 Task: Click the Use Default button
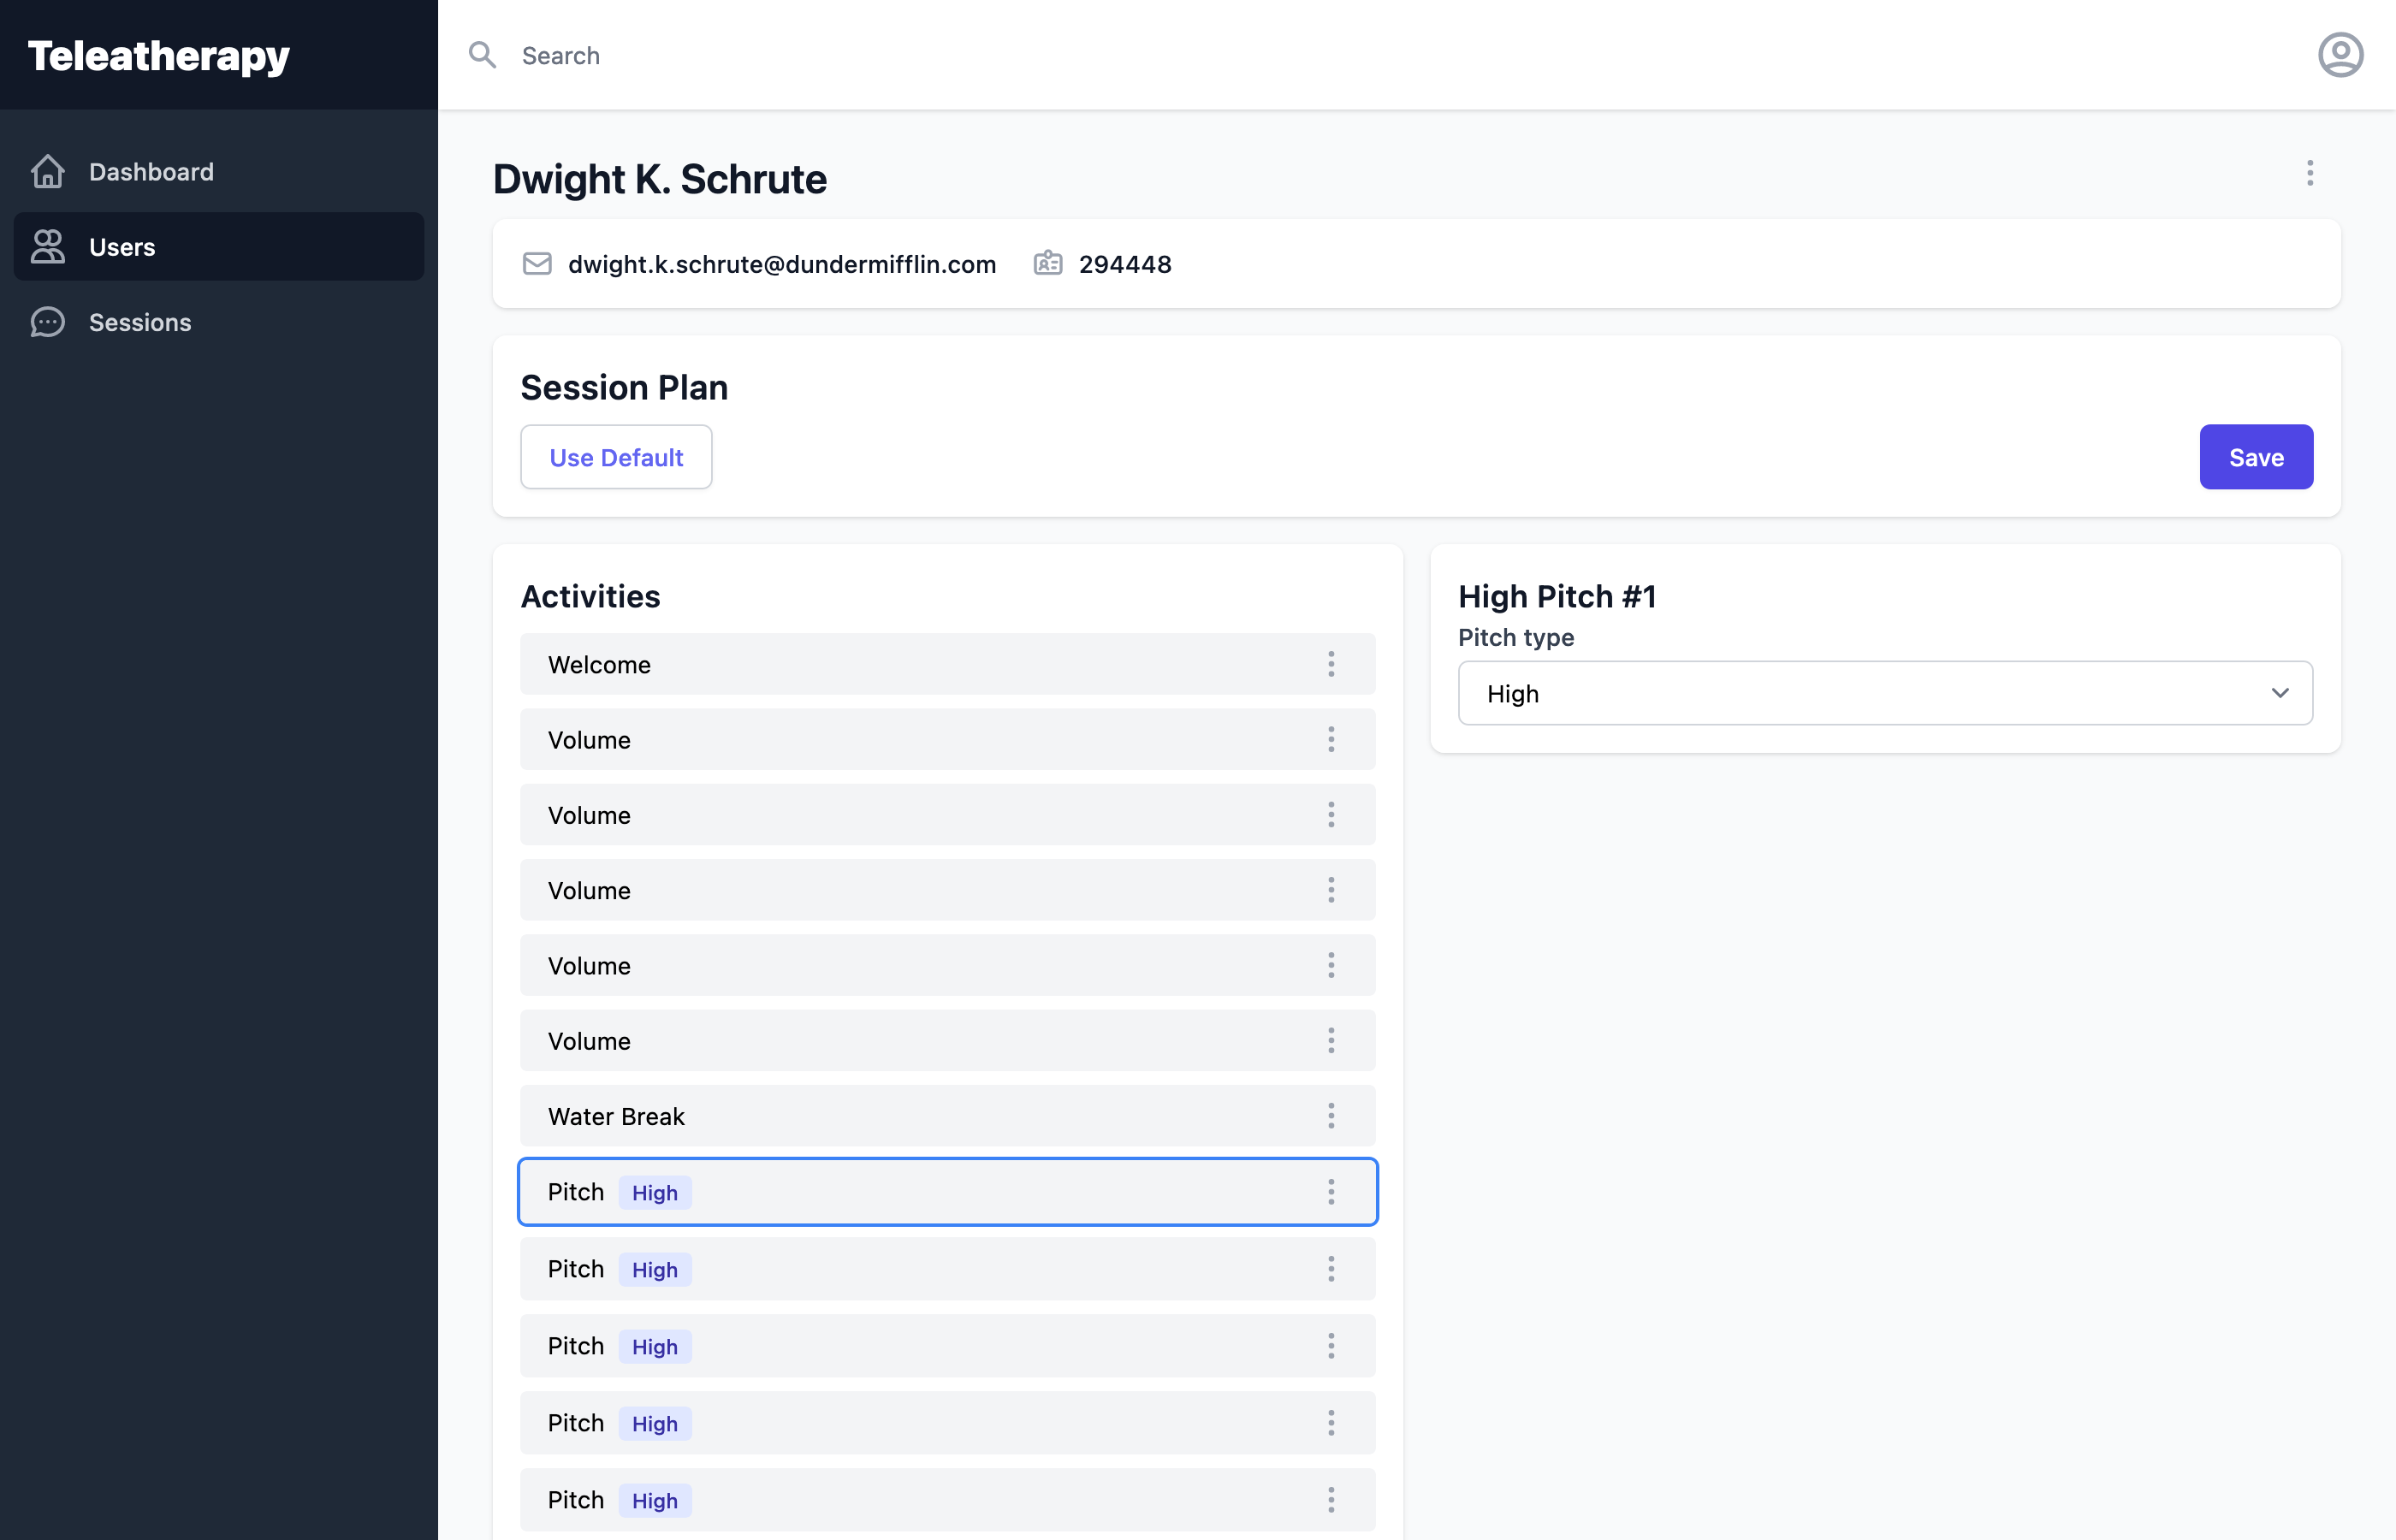click(x=616, y=457)
